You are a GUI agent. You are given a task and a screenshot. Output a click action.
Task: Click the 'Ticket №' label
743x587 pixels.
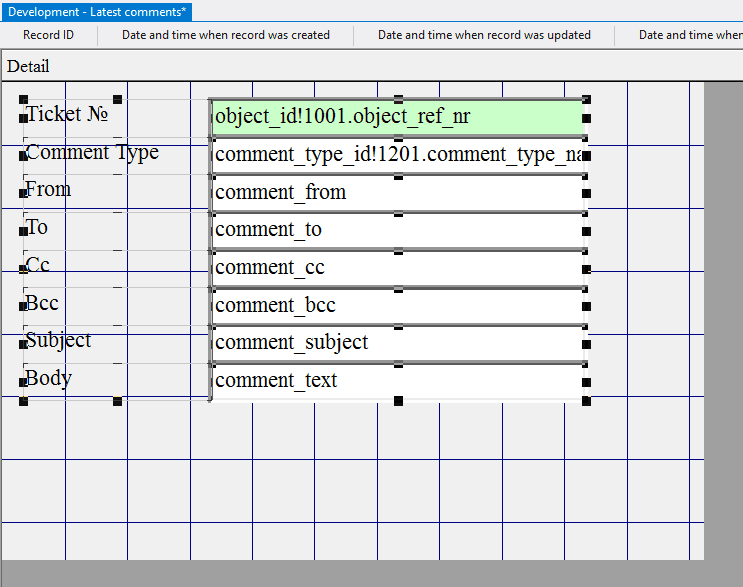(67, 114)
